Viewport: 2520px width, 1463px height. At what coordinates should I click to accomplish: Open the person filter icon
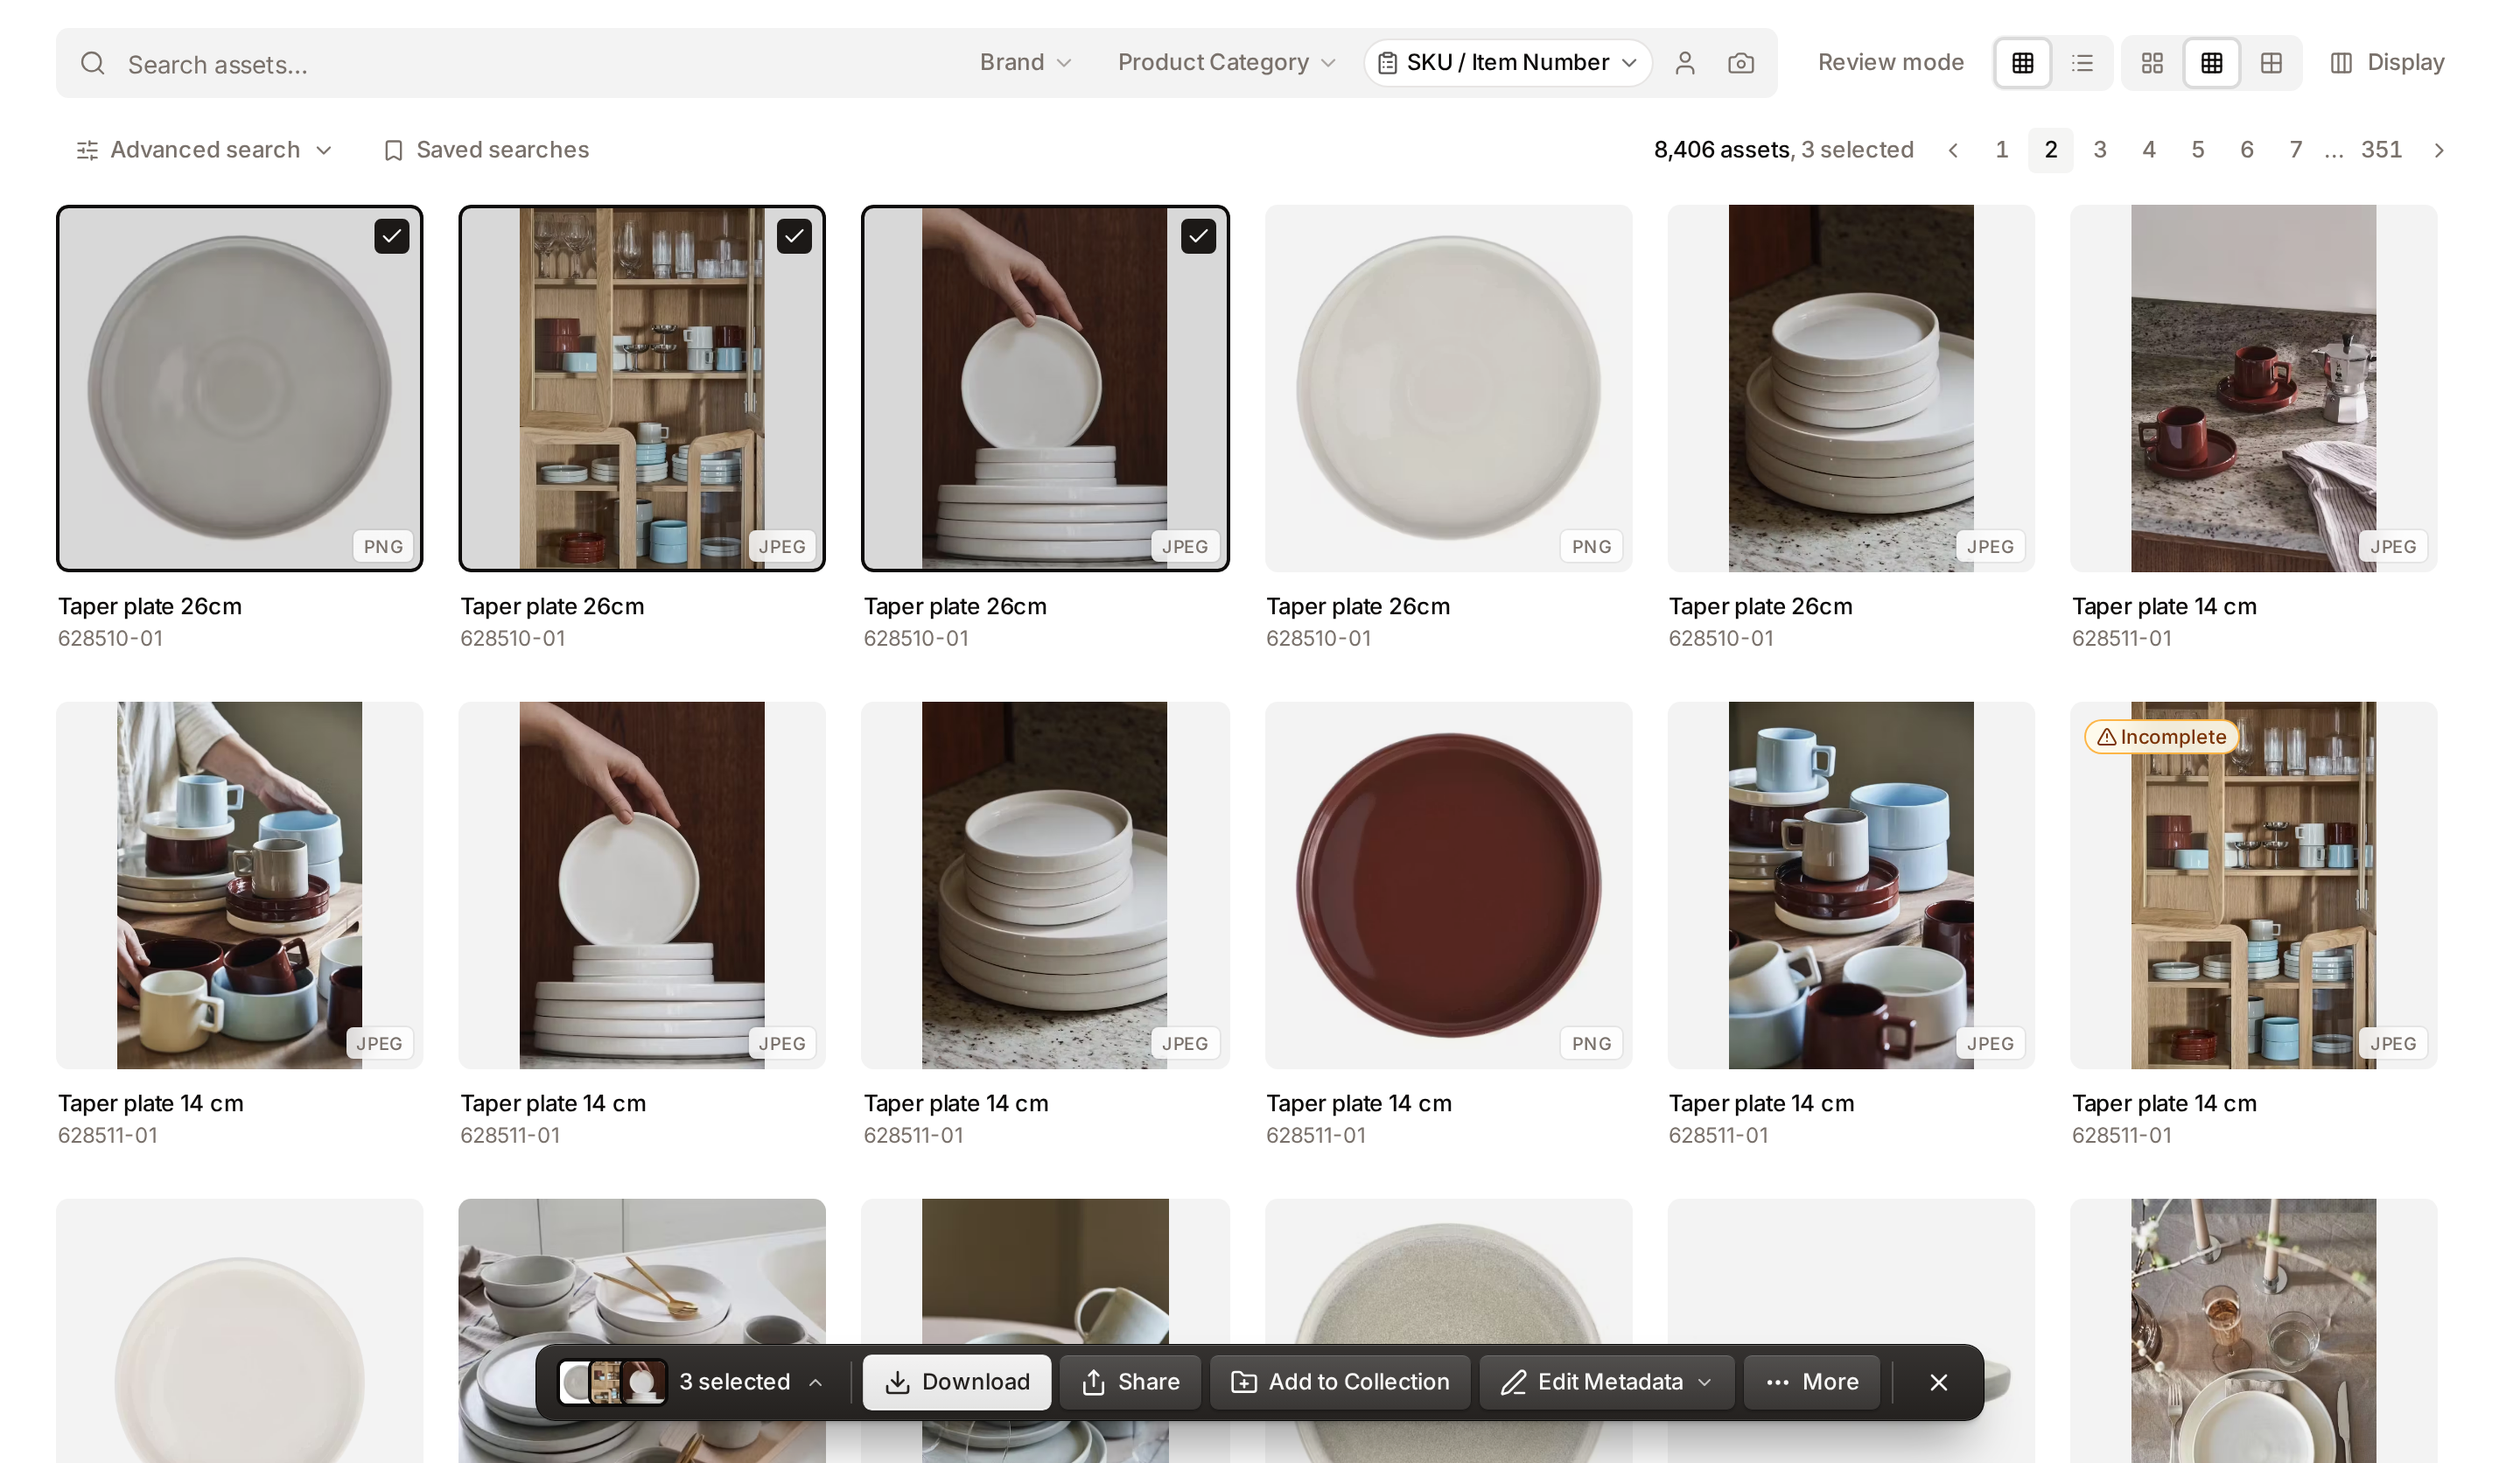(x=1685, y=63)
